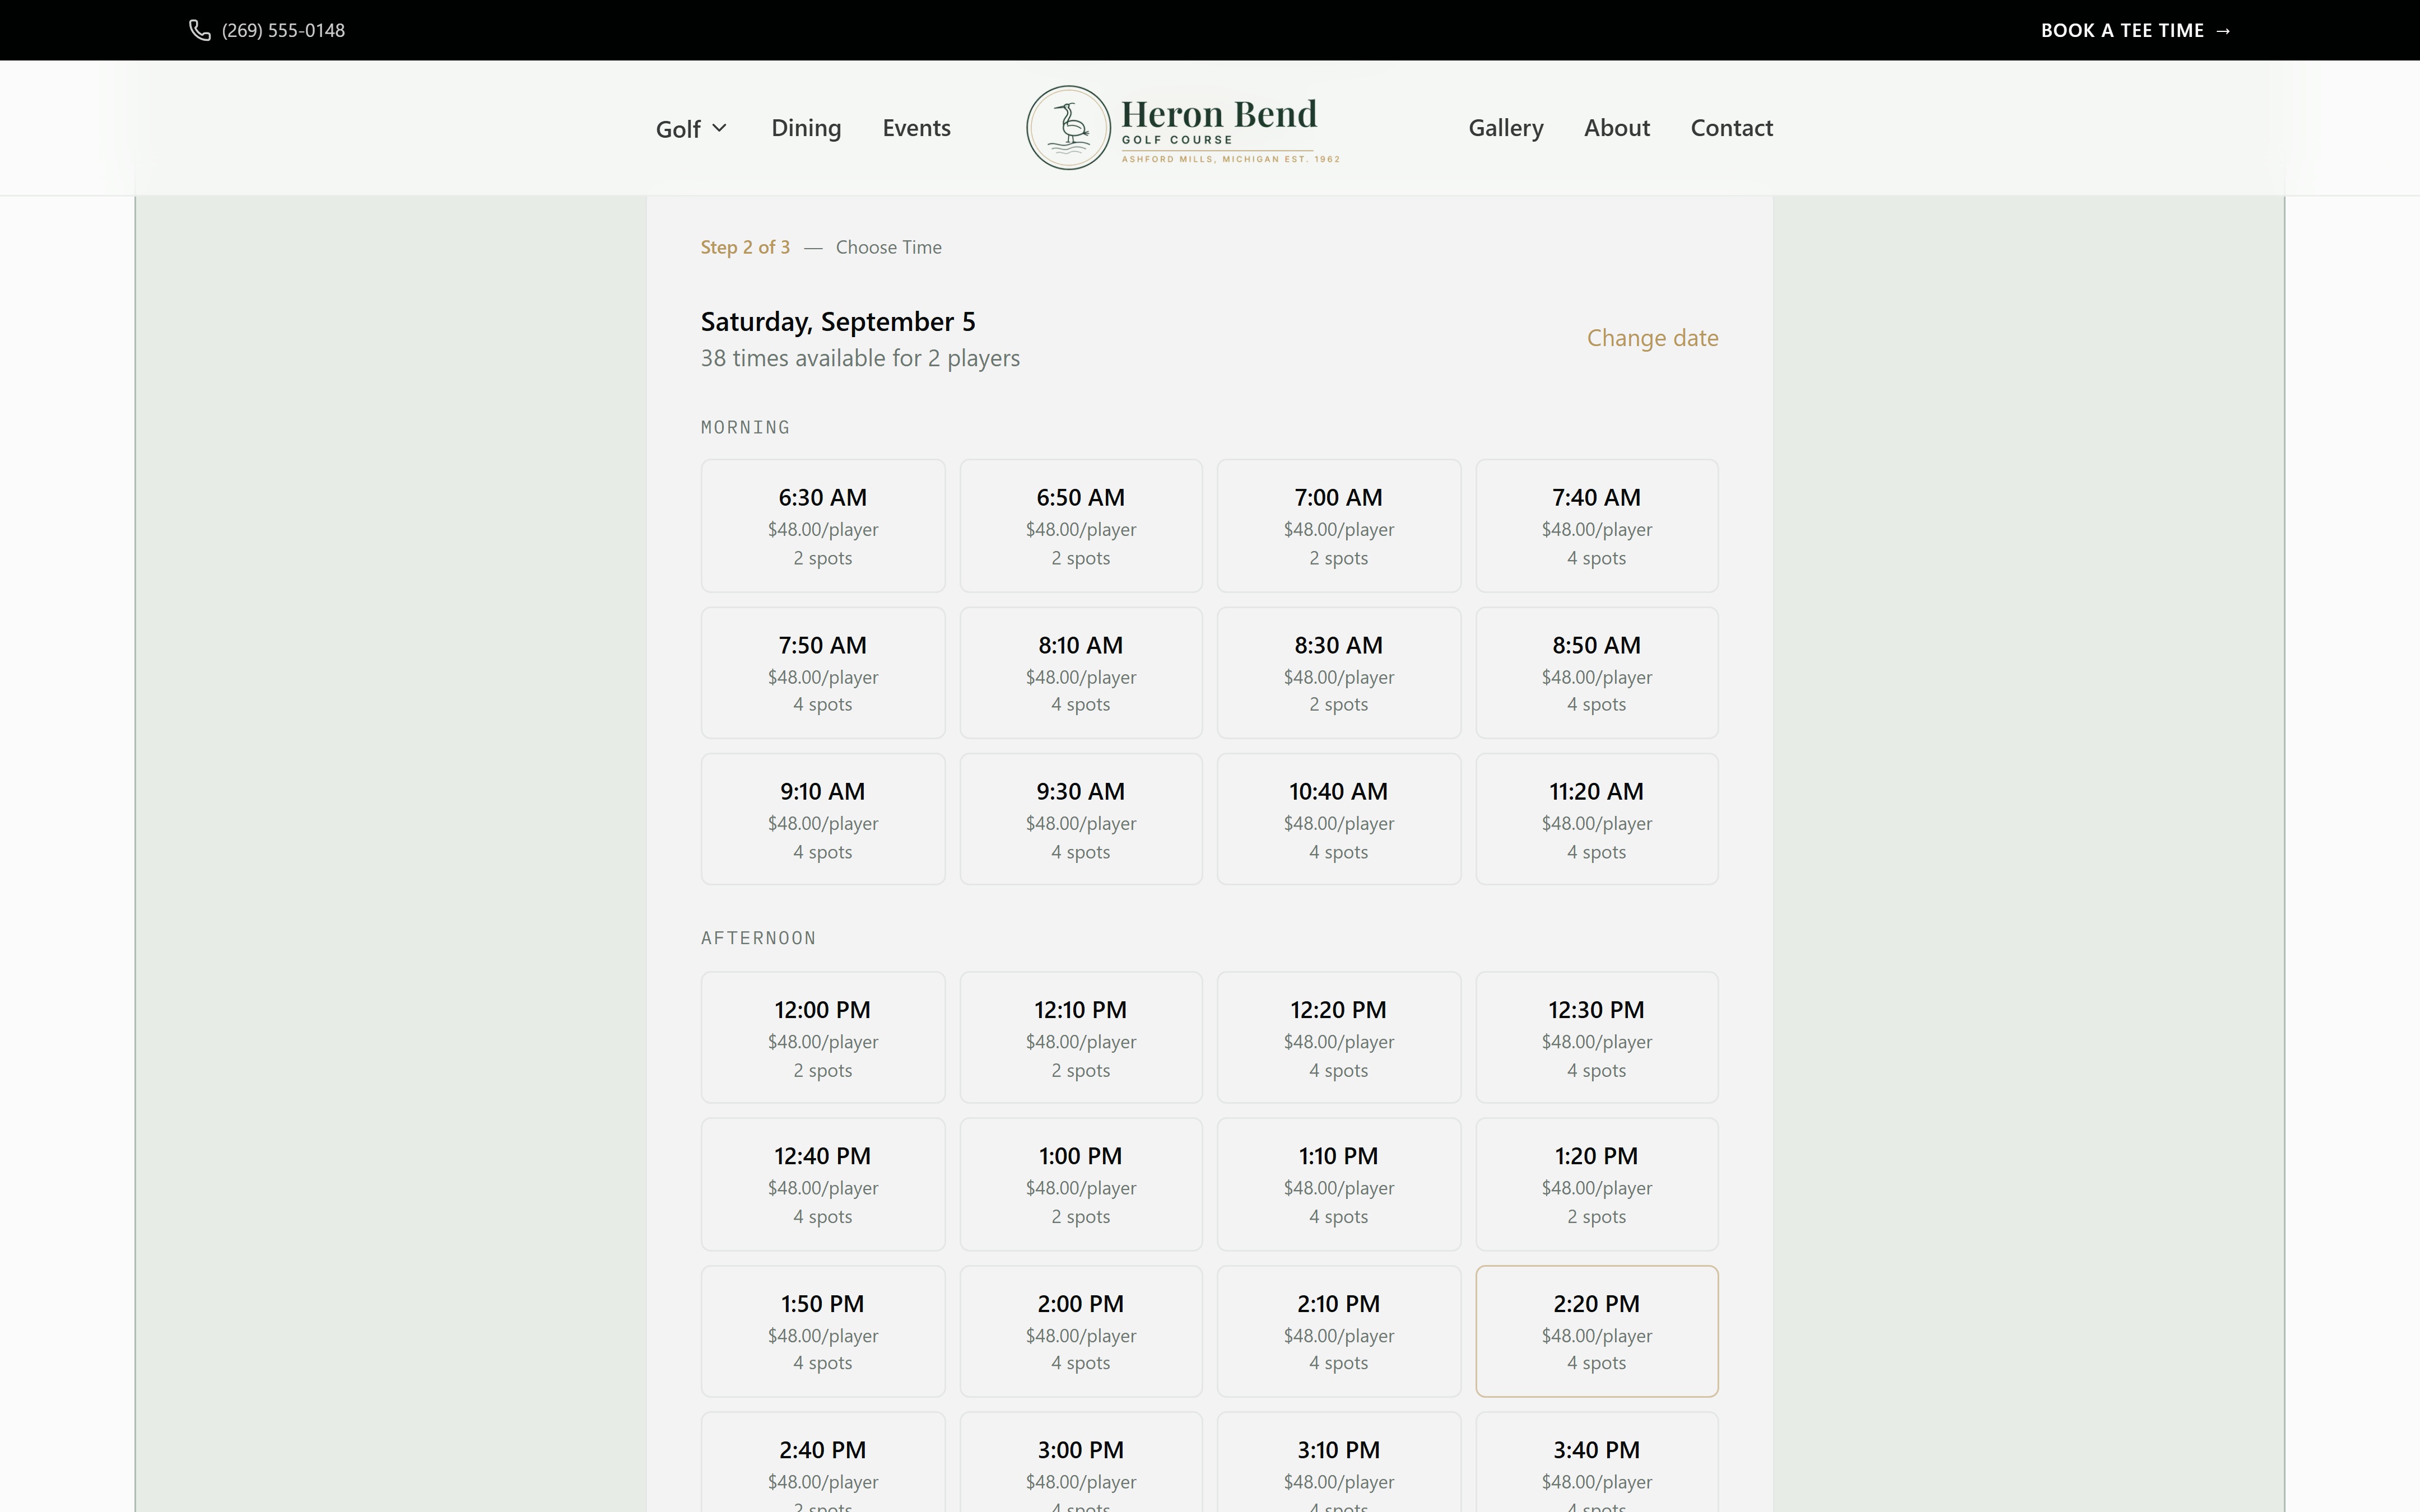Choose the 8:10 AM slot
Image resolution: width=2420 pixels, height=1512 pixels.
click(1081, 673)
